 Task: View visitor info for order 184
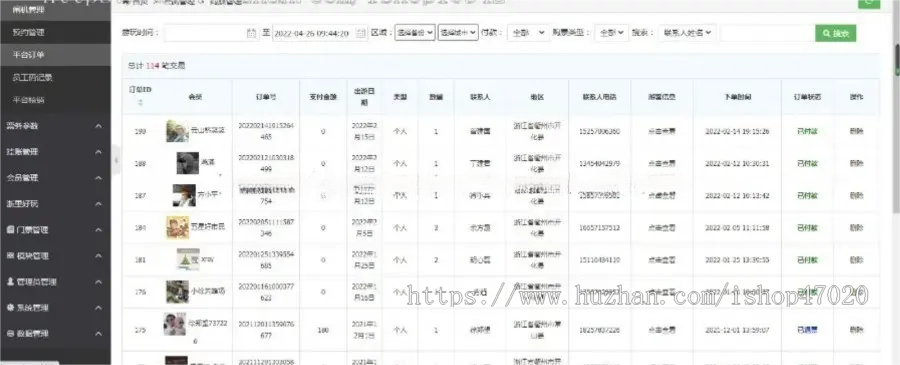click(x=661, y=227)
